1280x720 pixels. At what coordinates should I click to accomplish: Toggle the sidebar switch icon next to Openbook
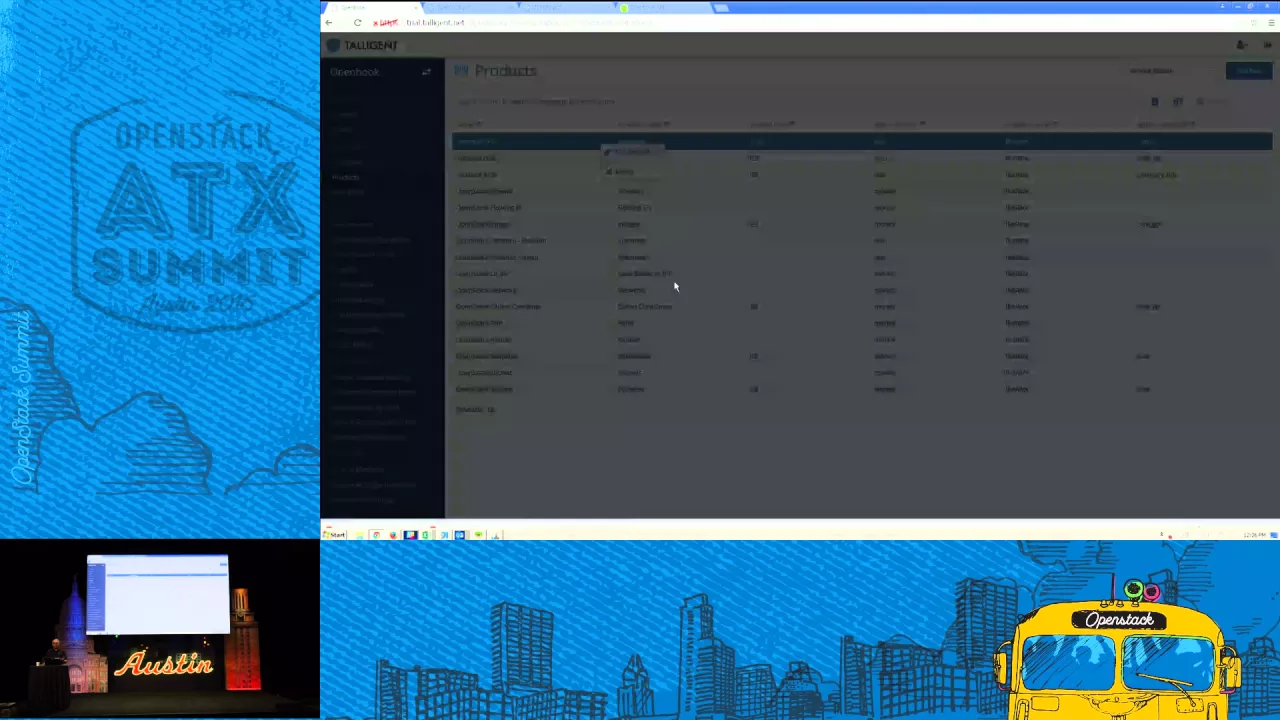pyautogui.click(x=426, y=72)
